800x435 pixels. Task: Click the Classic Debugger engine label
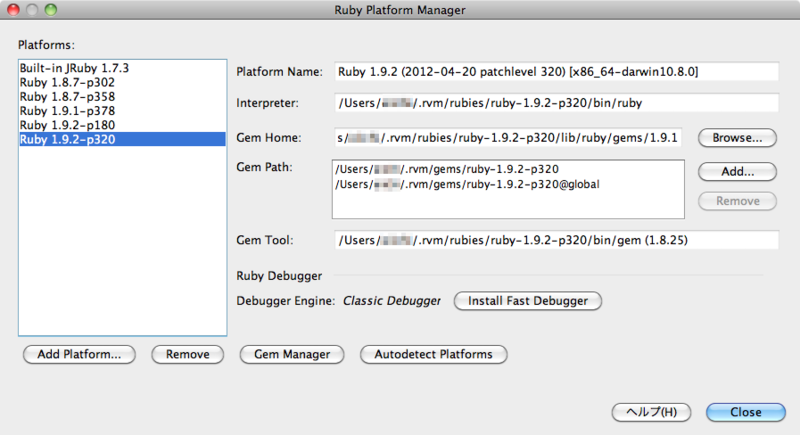click(391, 301)
